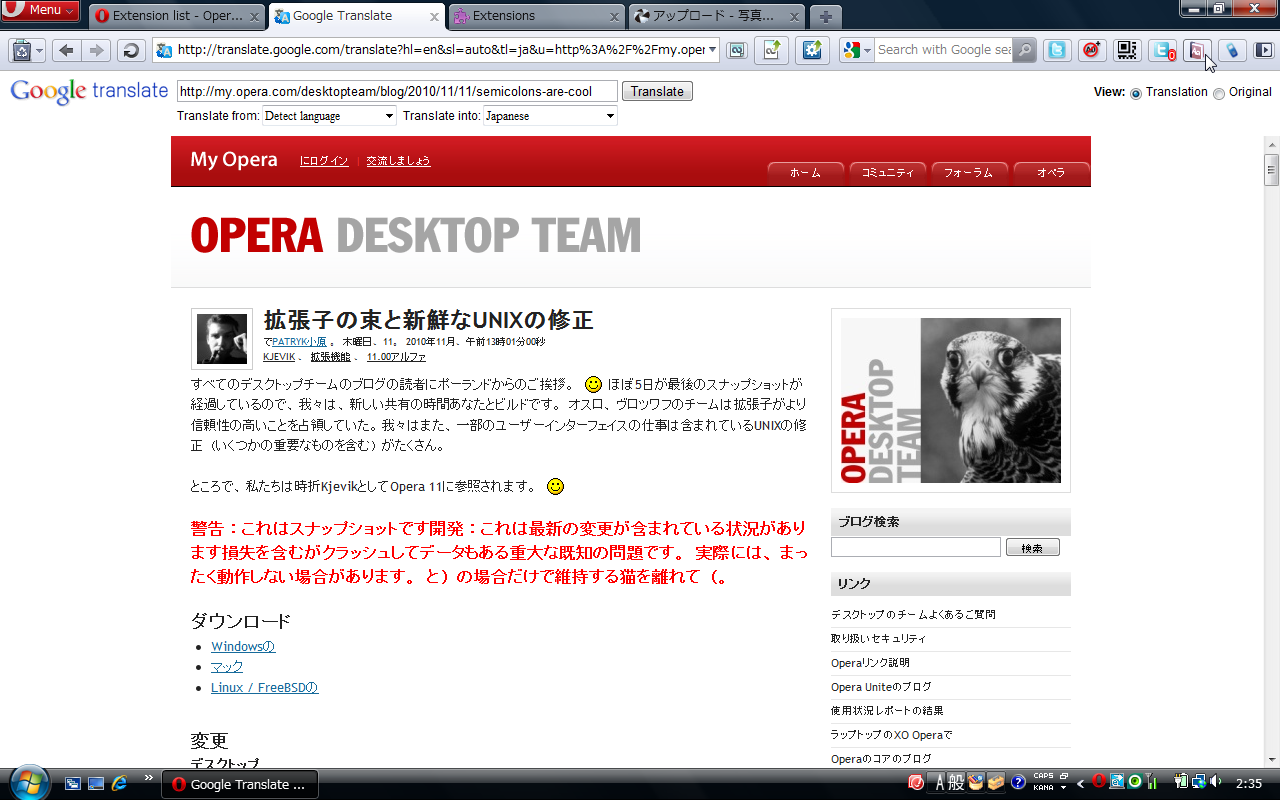The width and height of the screenshot is (1280, 800).
Task: Click the compatibility icon in address bar
Action: point(737,50)
